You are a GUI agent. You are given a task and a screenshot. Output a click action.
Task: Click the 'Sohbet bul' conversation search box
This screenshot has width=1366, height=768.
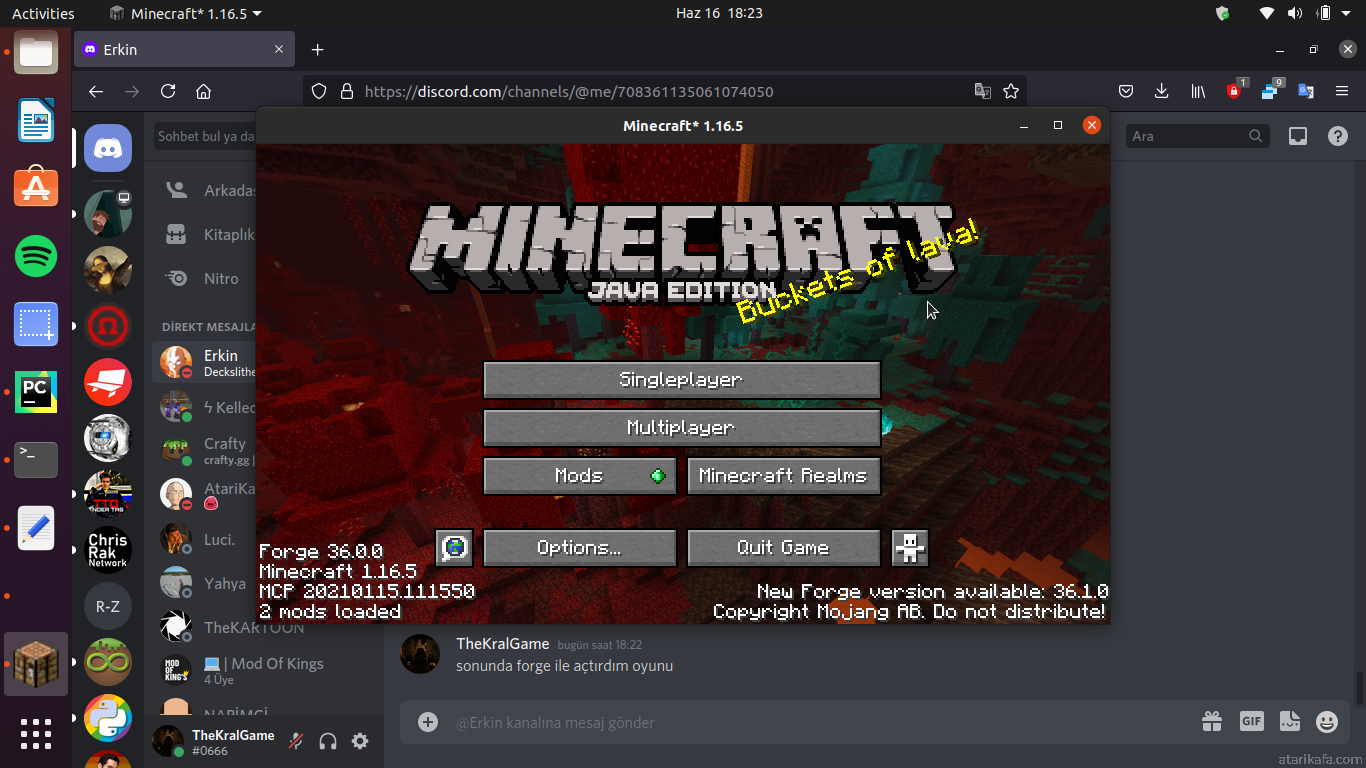point(206,136)
